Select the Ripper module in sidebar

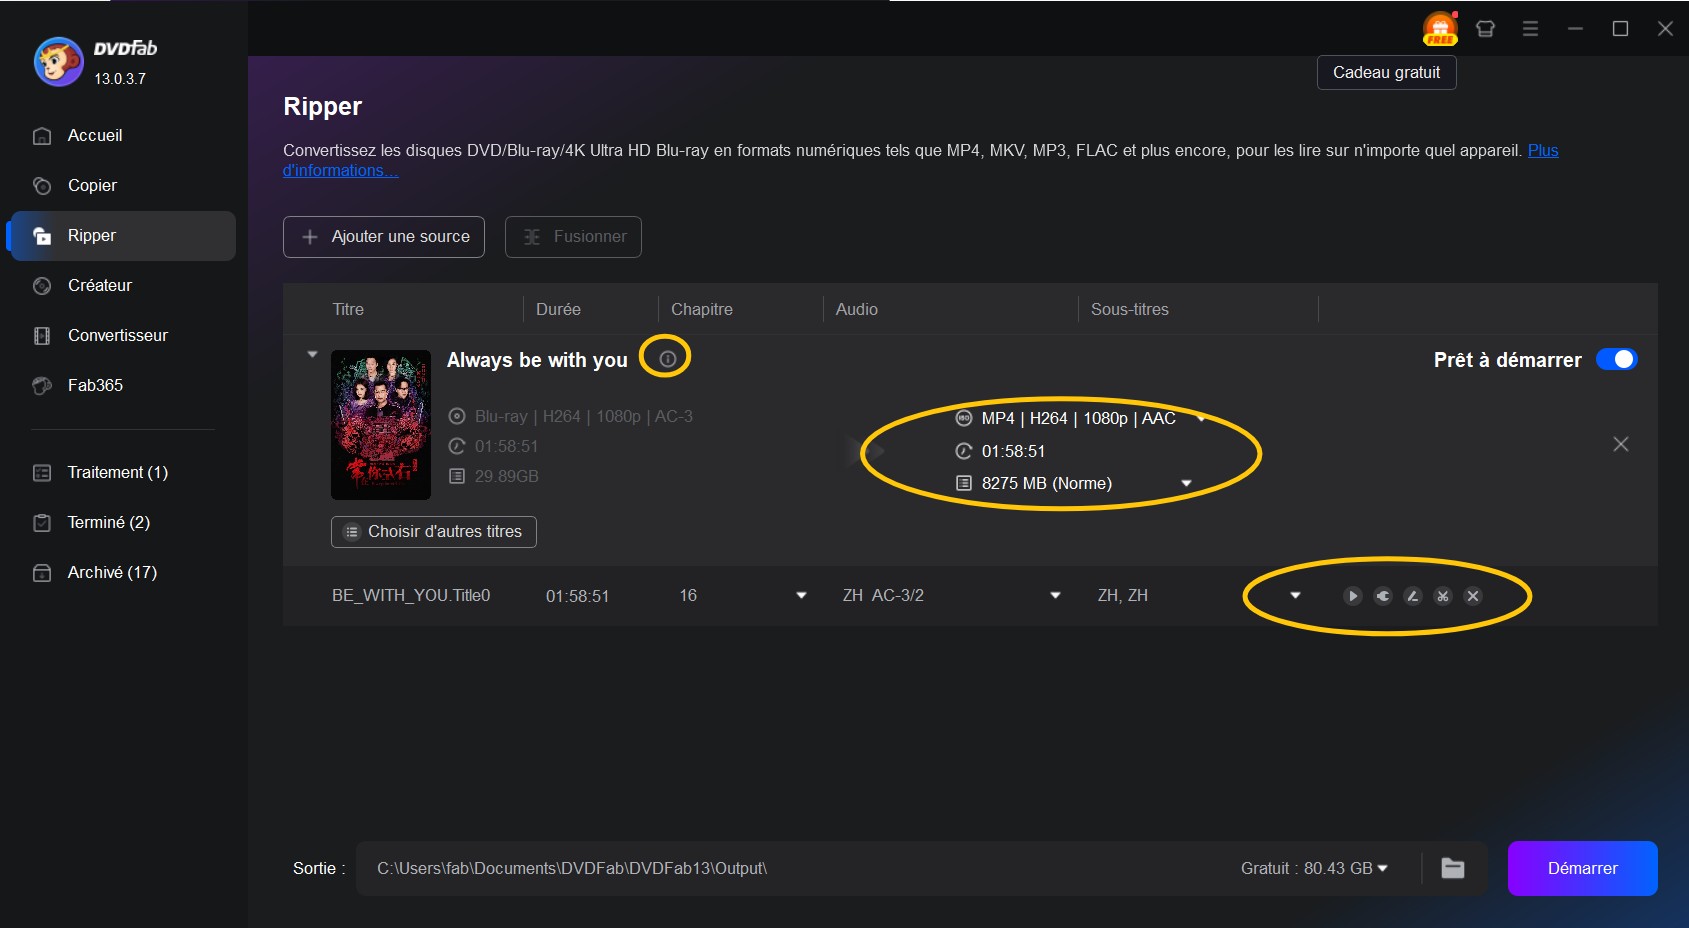coord(122,236)
